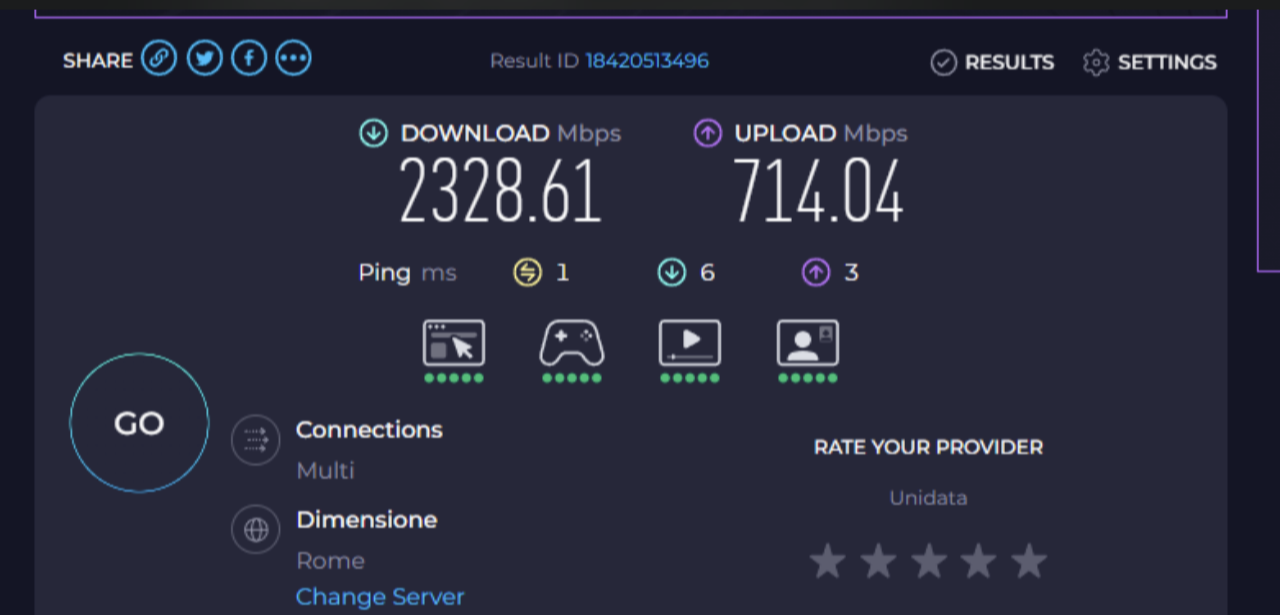
Task: Click the Connections mode icon
Action: tap(255, 440)
